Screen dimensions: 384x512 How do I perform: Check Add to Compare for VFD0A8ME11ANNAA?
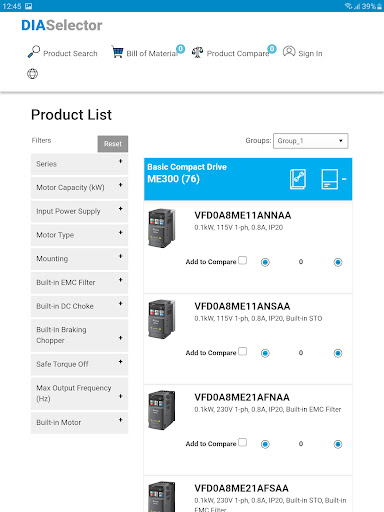[x=243, y=260]
